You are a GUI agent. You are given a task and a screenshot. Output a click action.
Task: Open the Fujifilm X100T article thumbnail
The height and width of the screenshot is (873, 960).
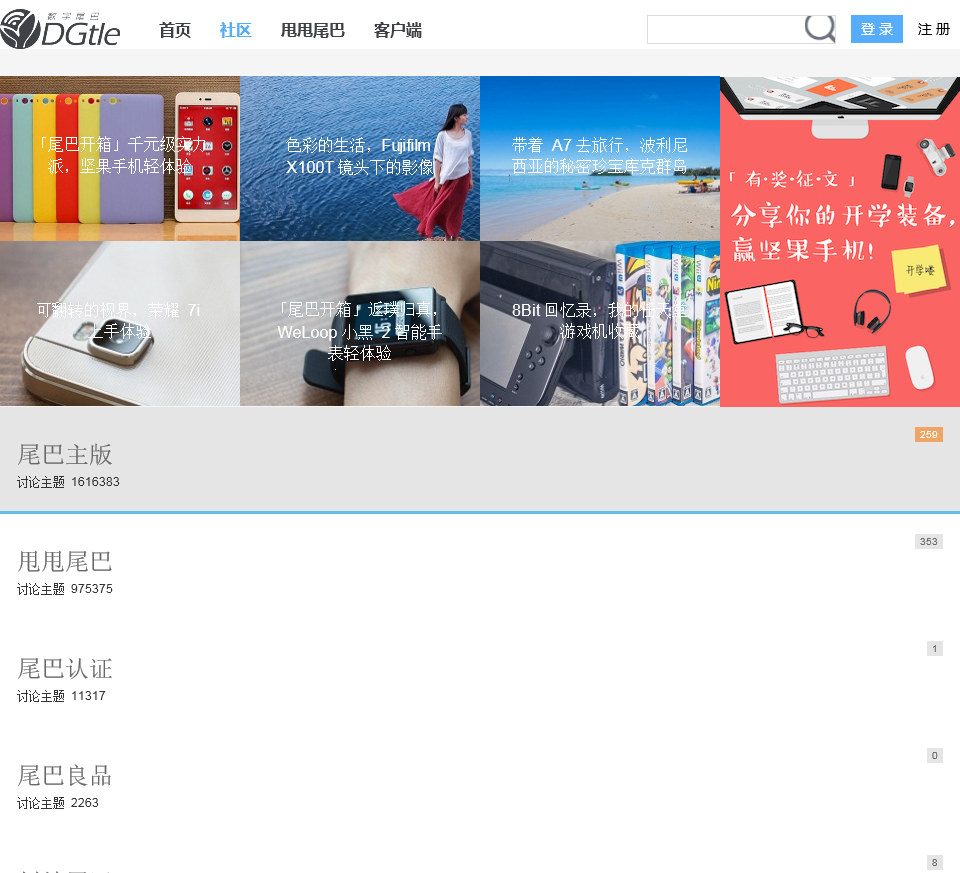360,159
